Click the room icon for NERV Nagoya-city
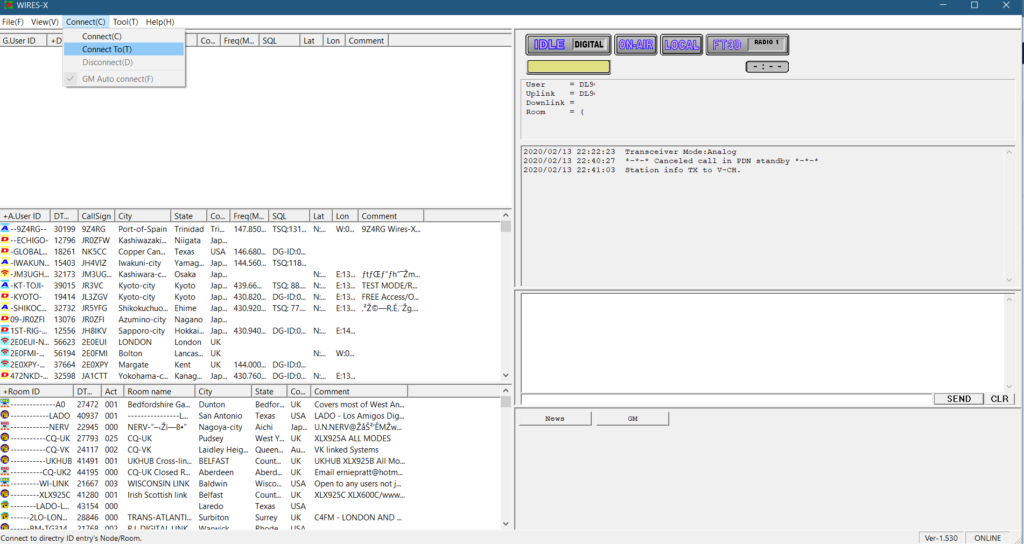 click(x=5, y=427)
